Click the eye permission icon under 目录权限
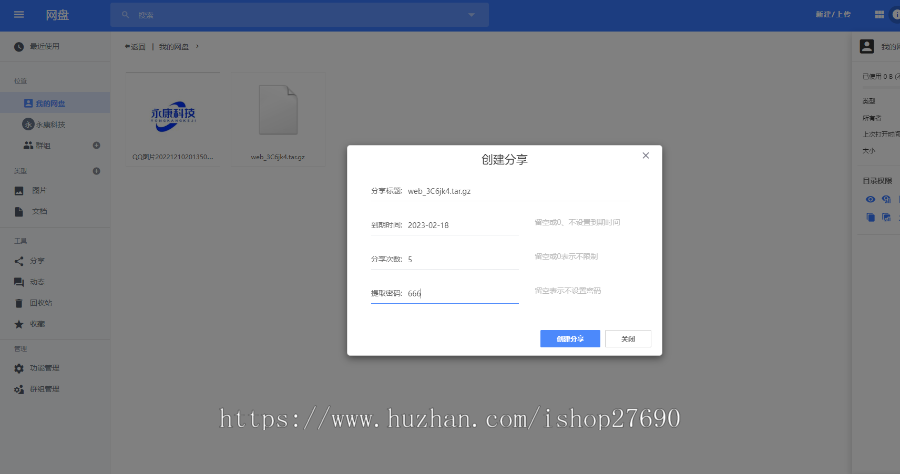This screenshot has height=474, width=900. point(870,199)
